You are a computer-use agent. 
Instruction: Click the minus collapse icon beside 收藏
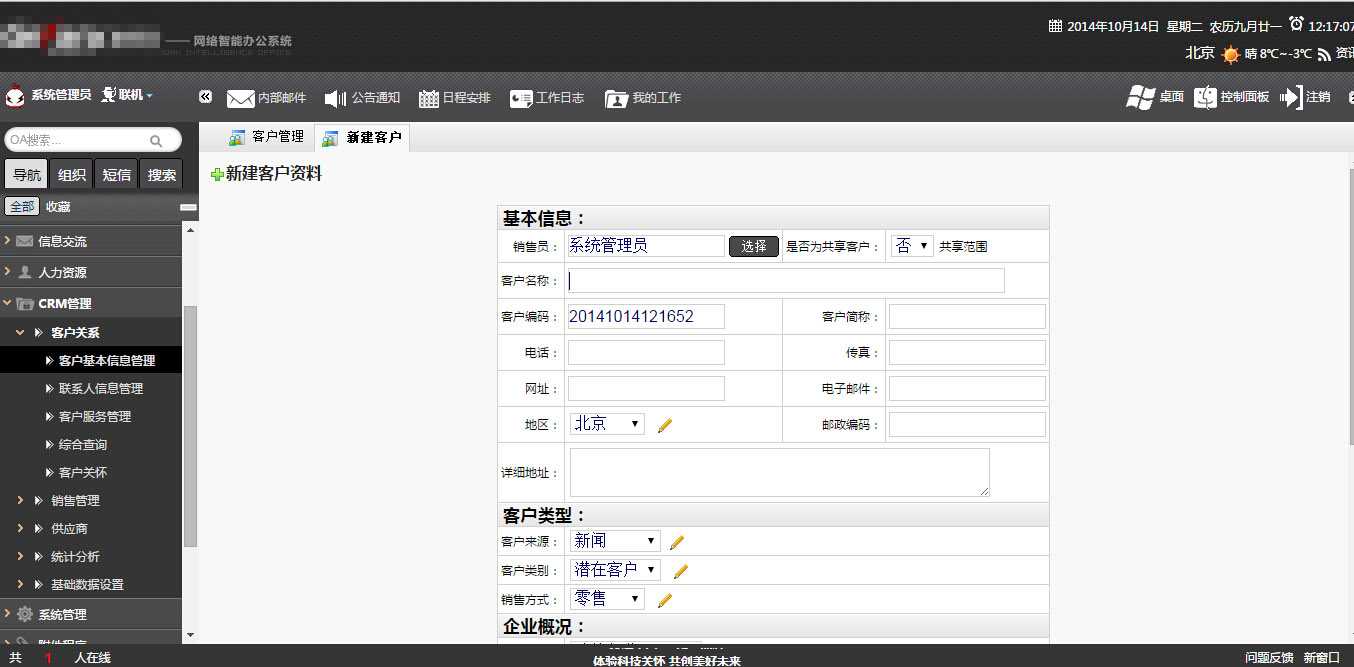pos(188,207)
